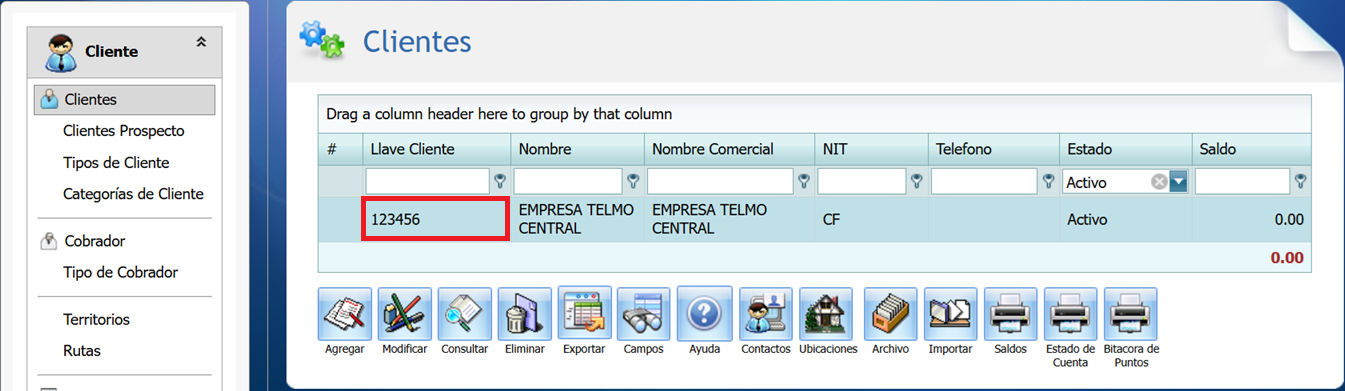Open the Consultar magnifier icon

click(x=465, y=314)
